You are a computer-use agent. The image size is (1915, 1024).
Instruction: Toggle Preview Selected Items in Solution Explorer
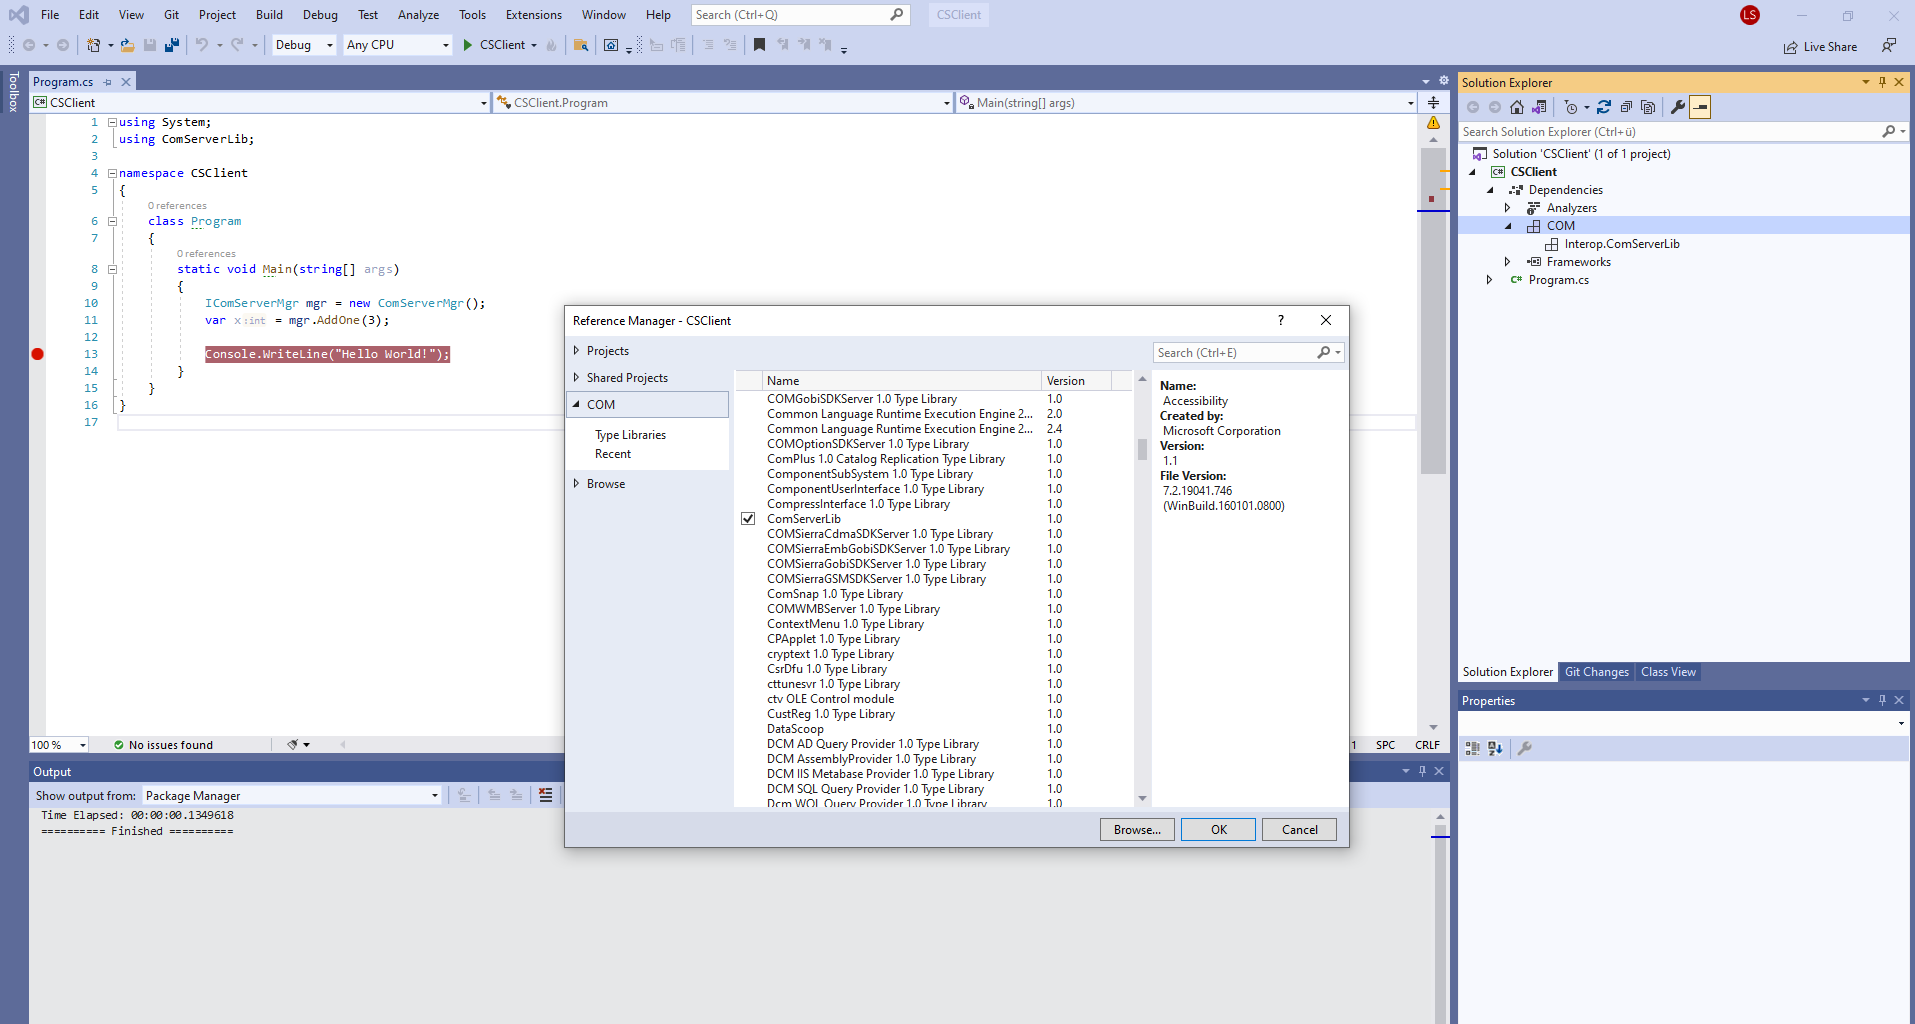point(1701,107)
